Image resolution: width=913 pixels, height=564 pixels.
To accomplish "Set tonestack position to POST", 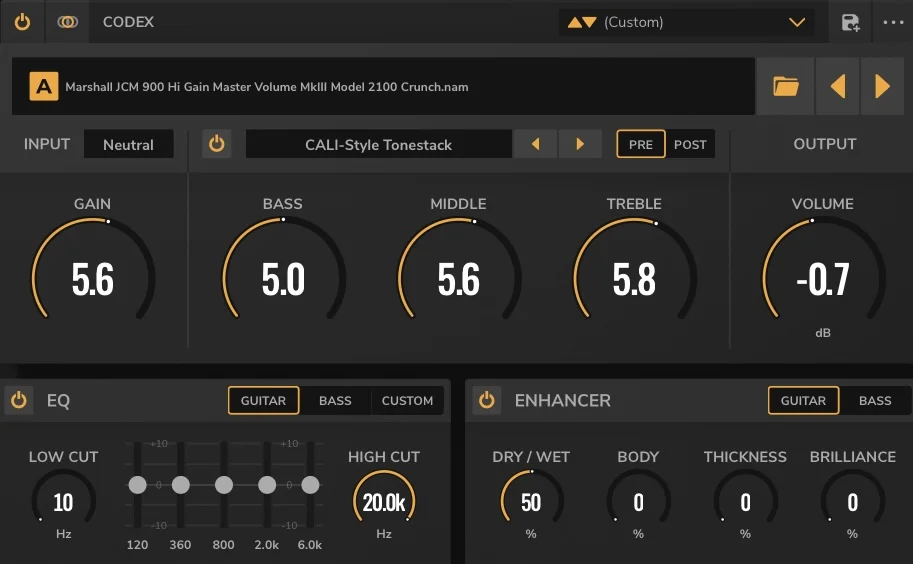I will pyautogui.click(x=690, y=144).
